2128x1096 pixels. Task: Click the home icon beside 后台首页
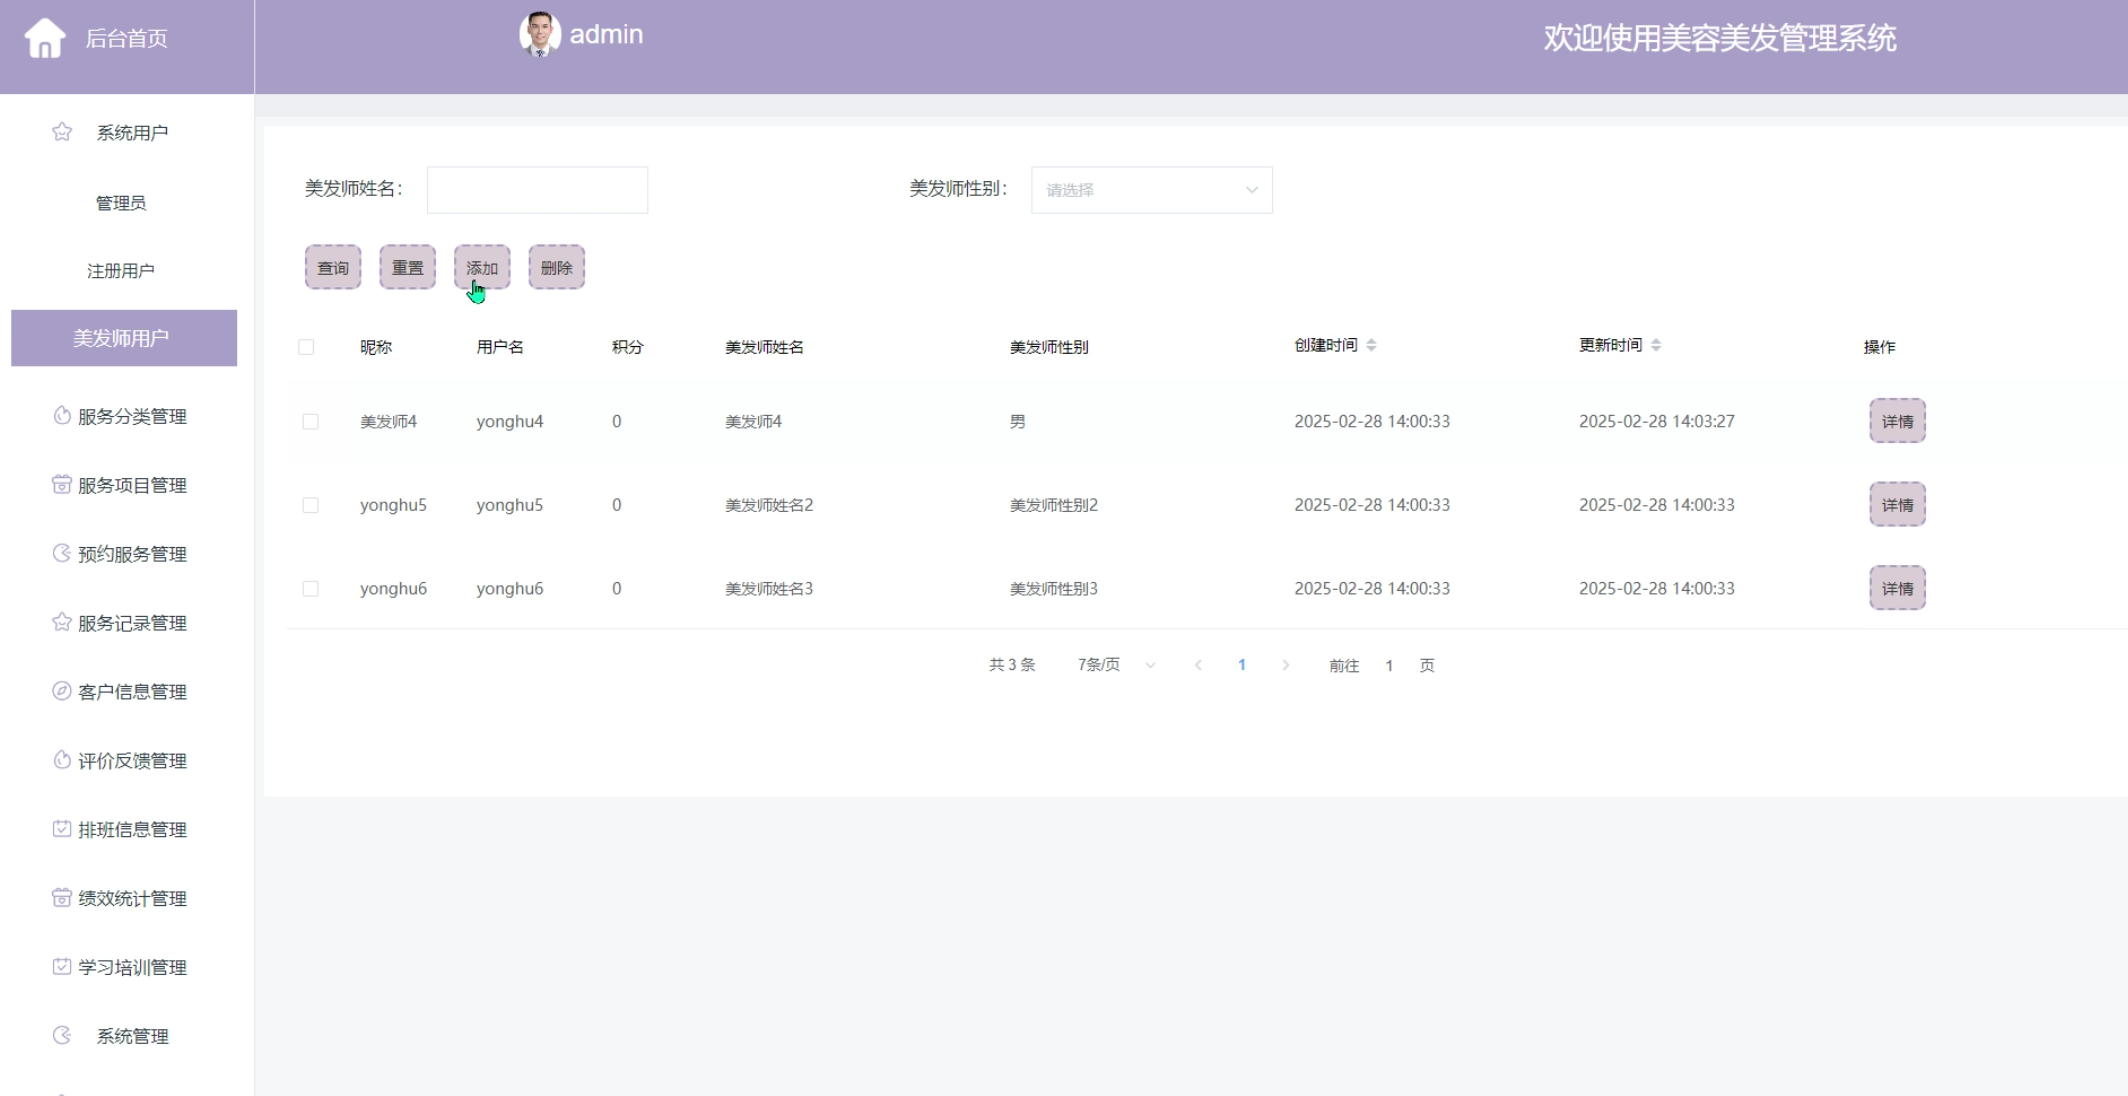point(44,39)
